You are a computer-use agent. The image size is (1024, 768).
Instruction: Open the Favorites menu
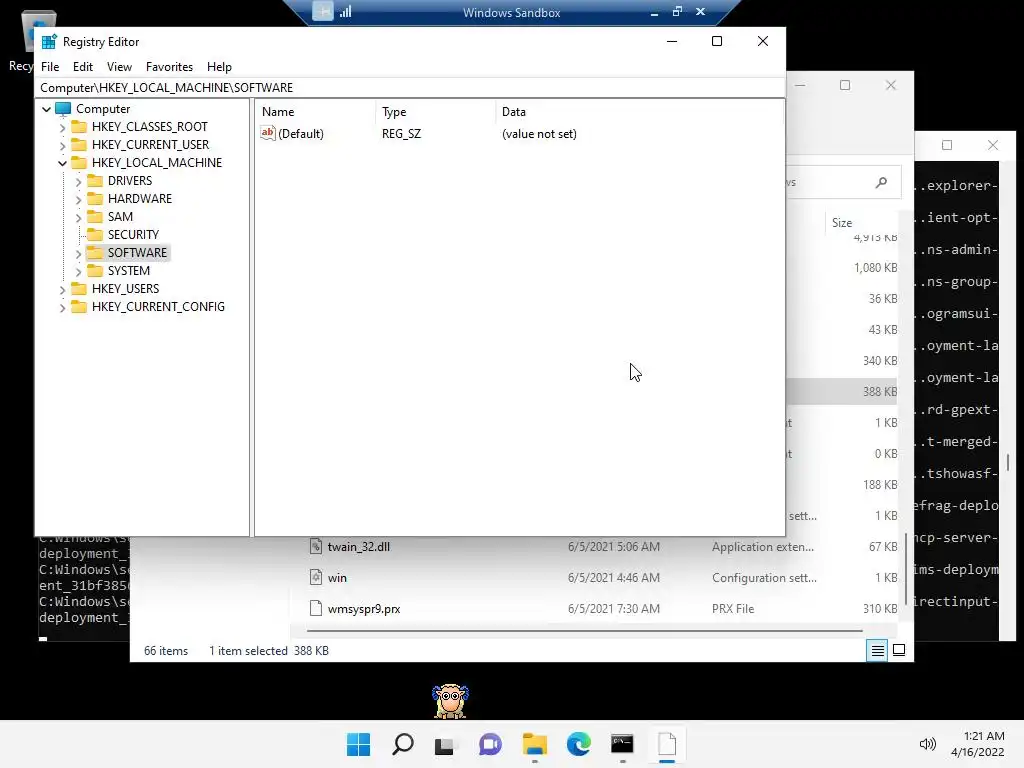pyautogui.click(x=169, y=67)
